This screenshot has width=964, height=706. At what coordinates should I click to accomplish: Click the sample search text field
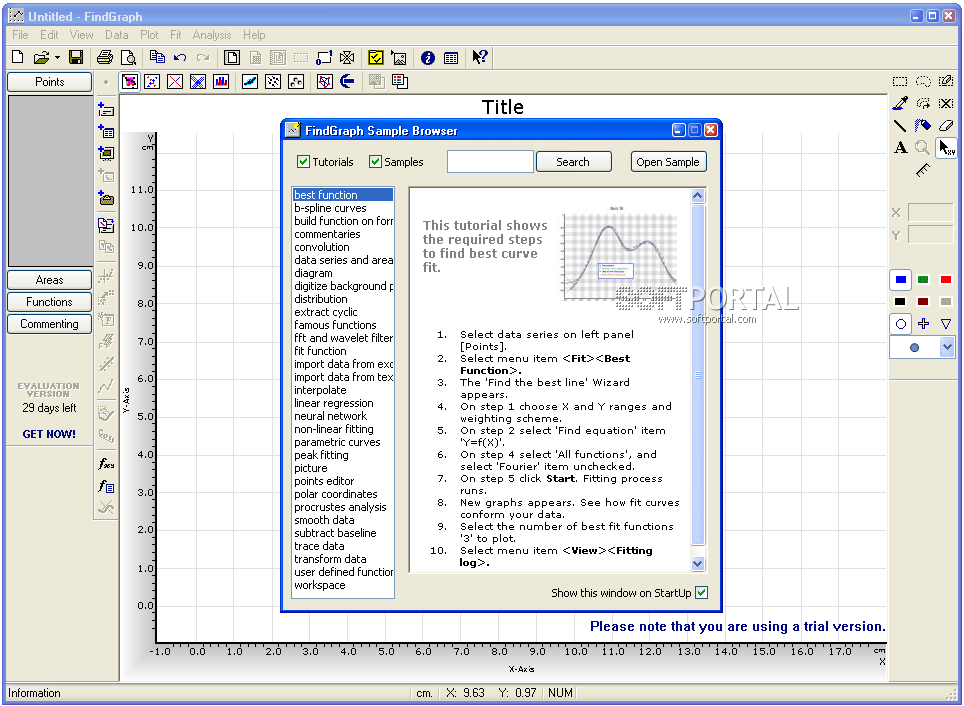tap(490, 162)
